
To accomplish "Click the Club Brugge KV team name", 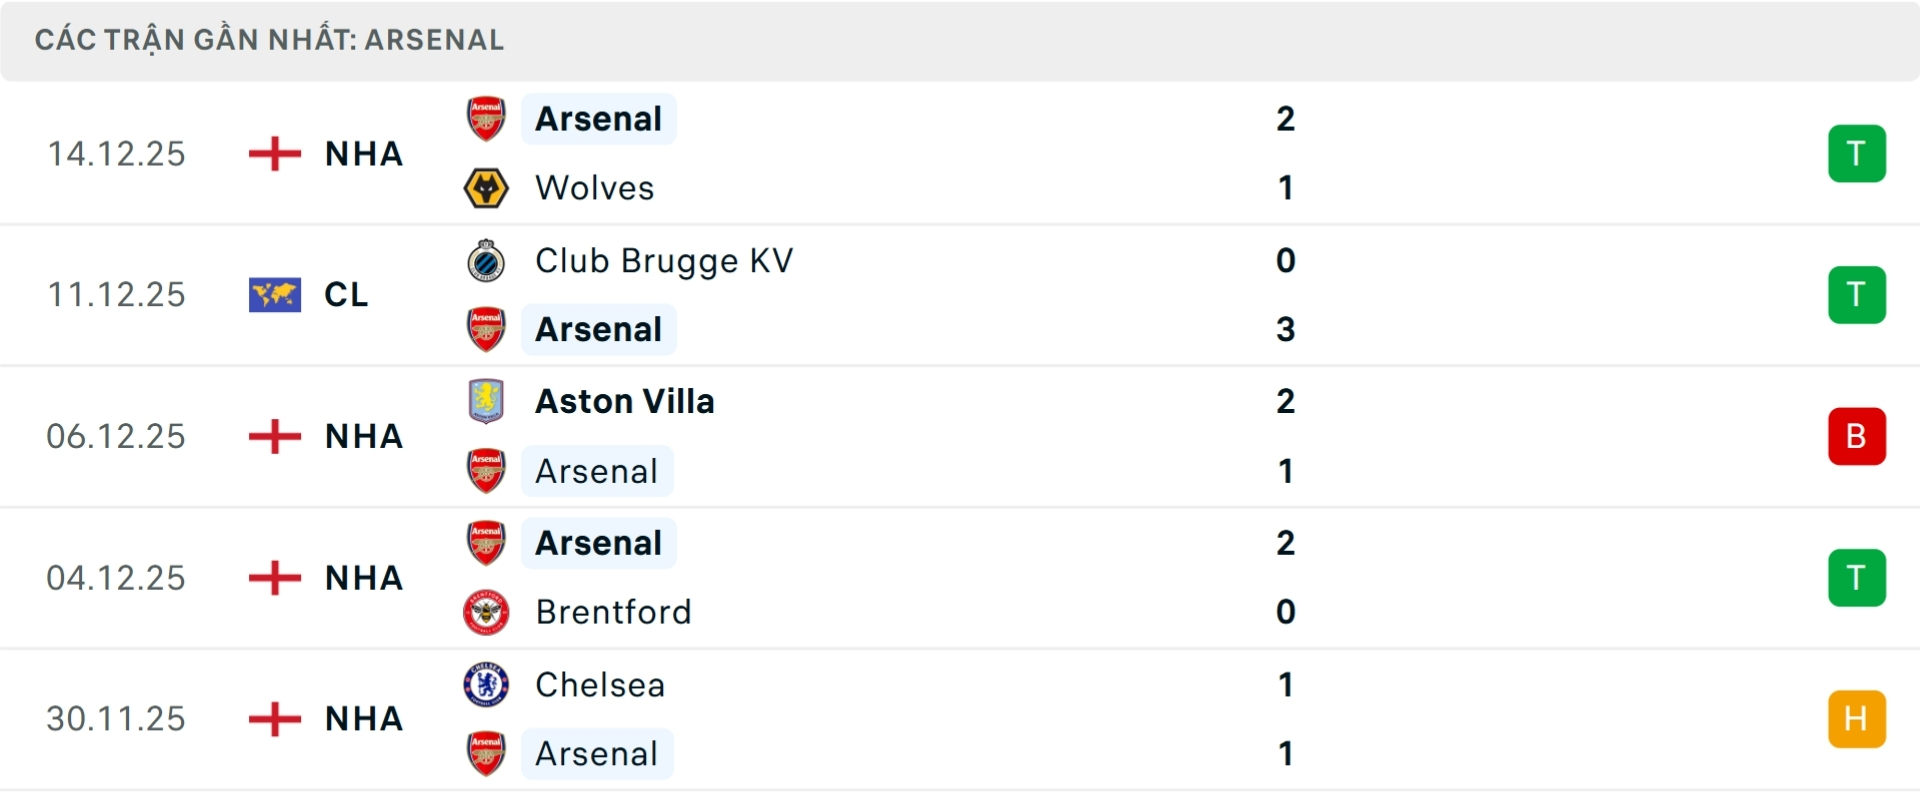I will (x=663, y=260).
